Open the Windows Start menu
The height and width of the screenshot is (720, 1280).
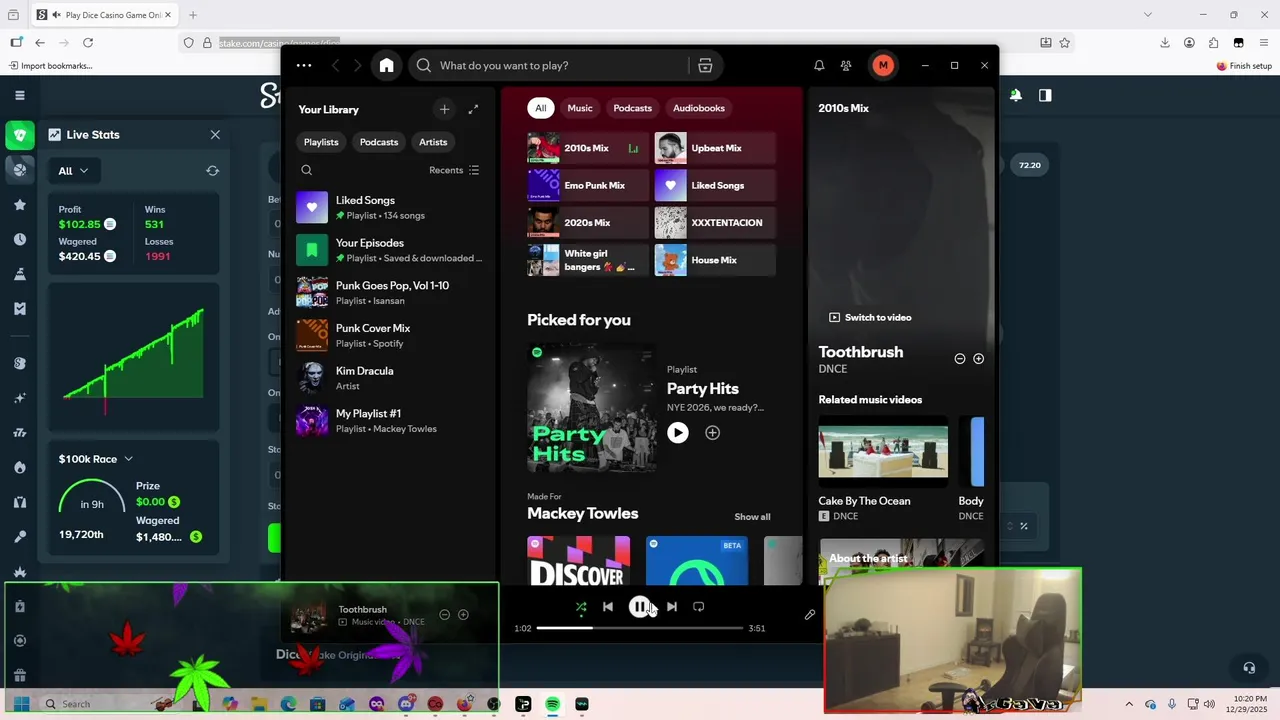point(21,704)
